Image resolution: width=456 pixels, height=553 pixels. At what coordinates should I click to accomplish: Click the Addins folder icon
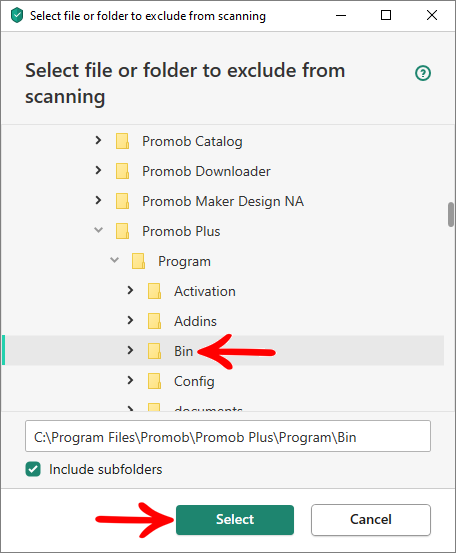pos(154,321)
